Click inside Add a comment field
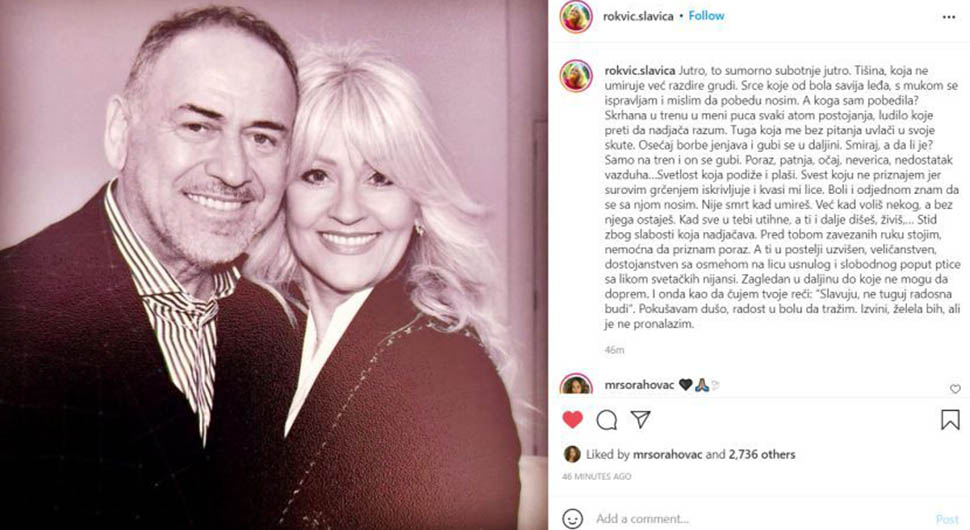The height and width of the screenshot is (530, 970). [761, 518]
